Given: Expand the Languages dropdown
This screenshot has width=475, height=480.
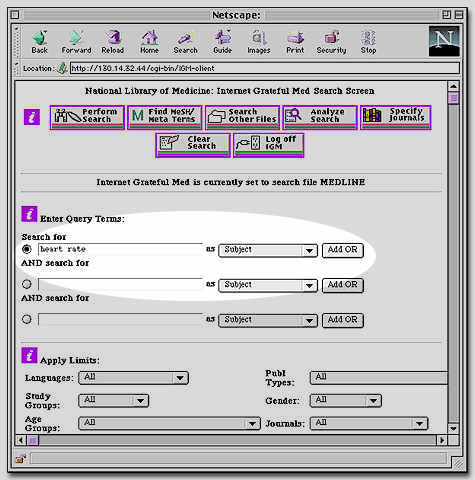Looking at the screenshot, I should point(133,378).
